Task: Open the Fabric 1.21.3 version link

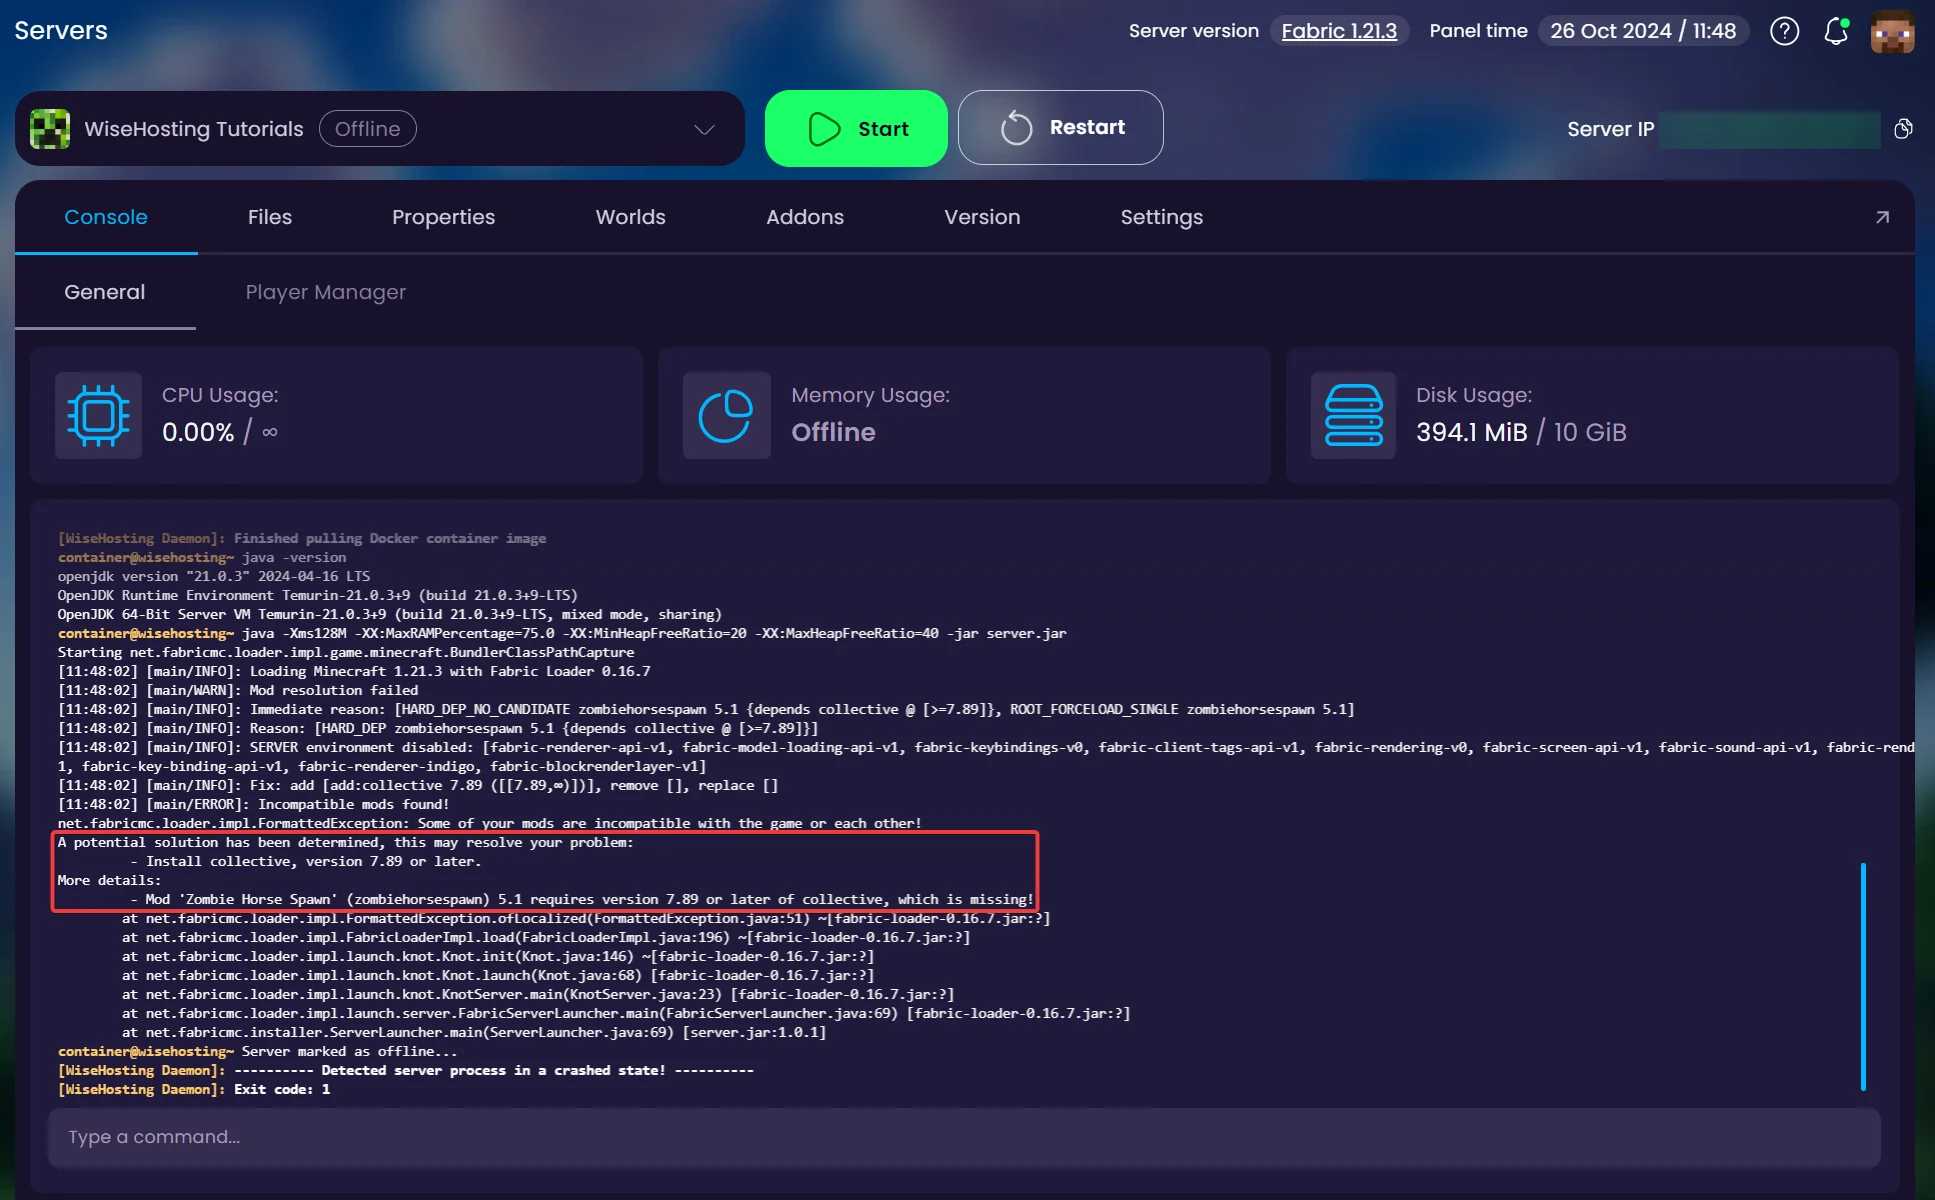Action: tap(1339, 31)
